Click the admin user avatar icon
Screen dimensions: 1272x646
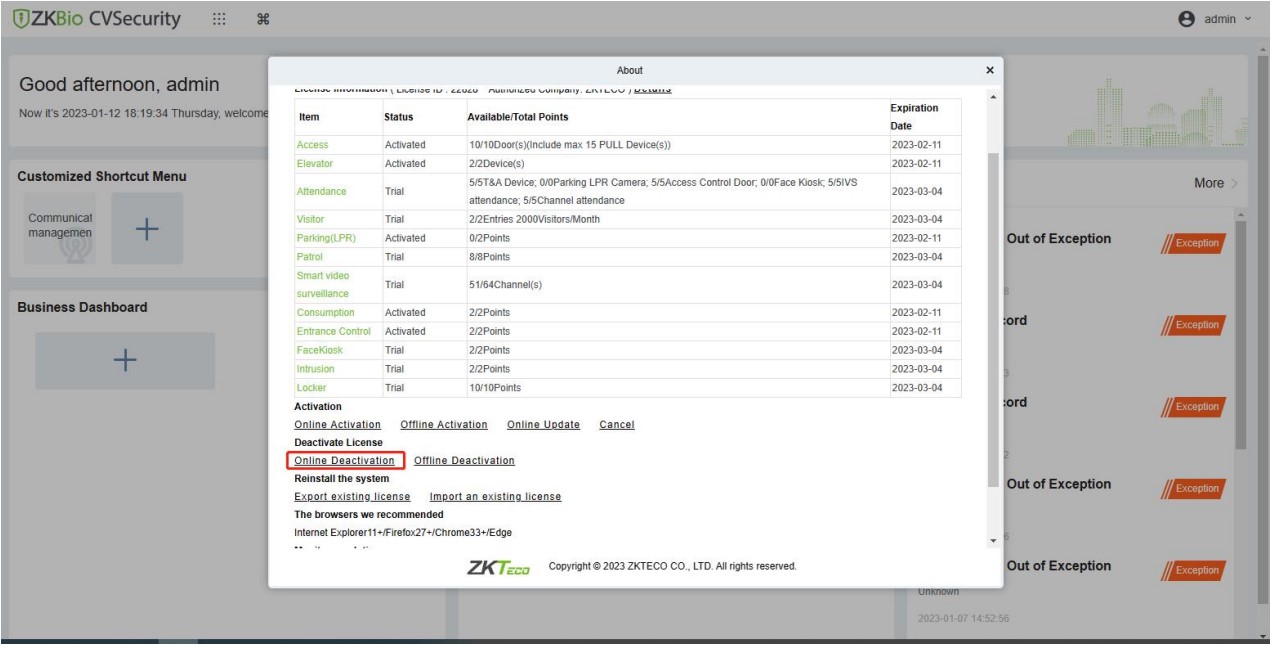(x=1188, y=19)
